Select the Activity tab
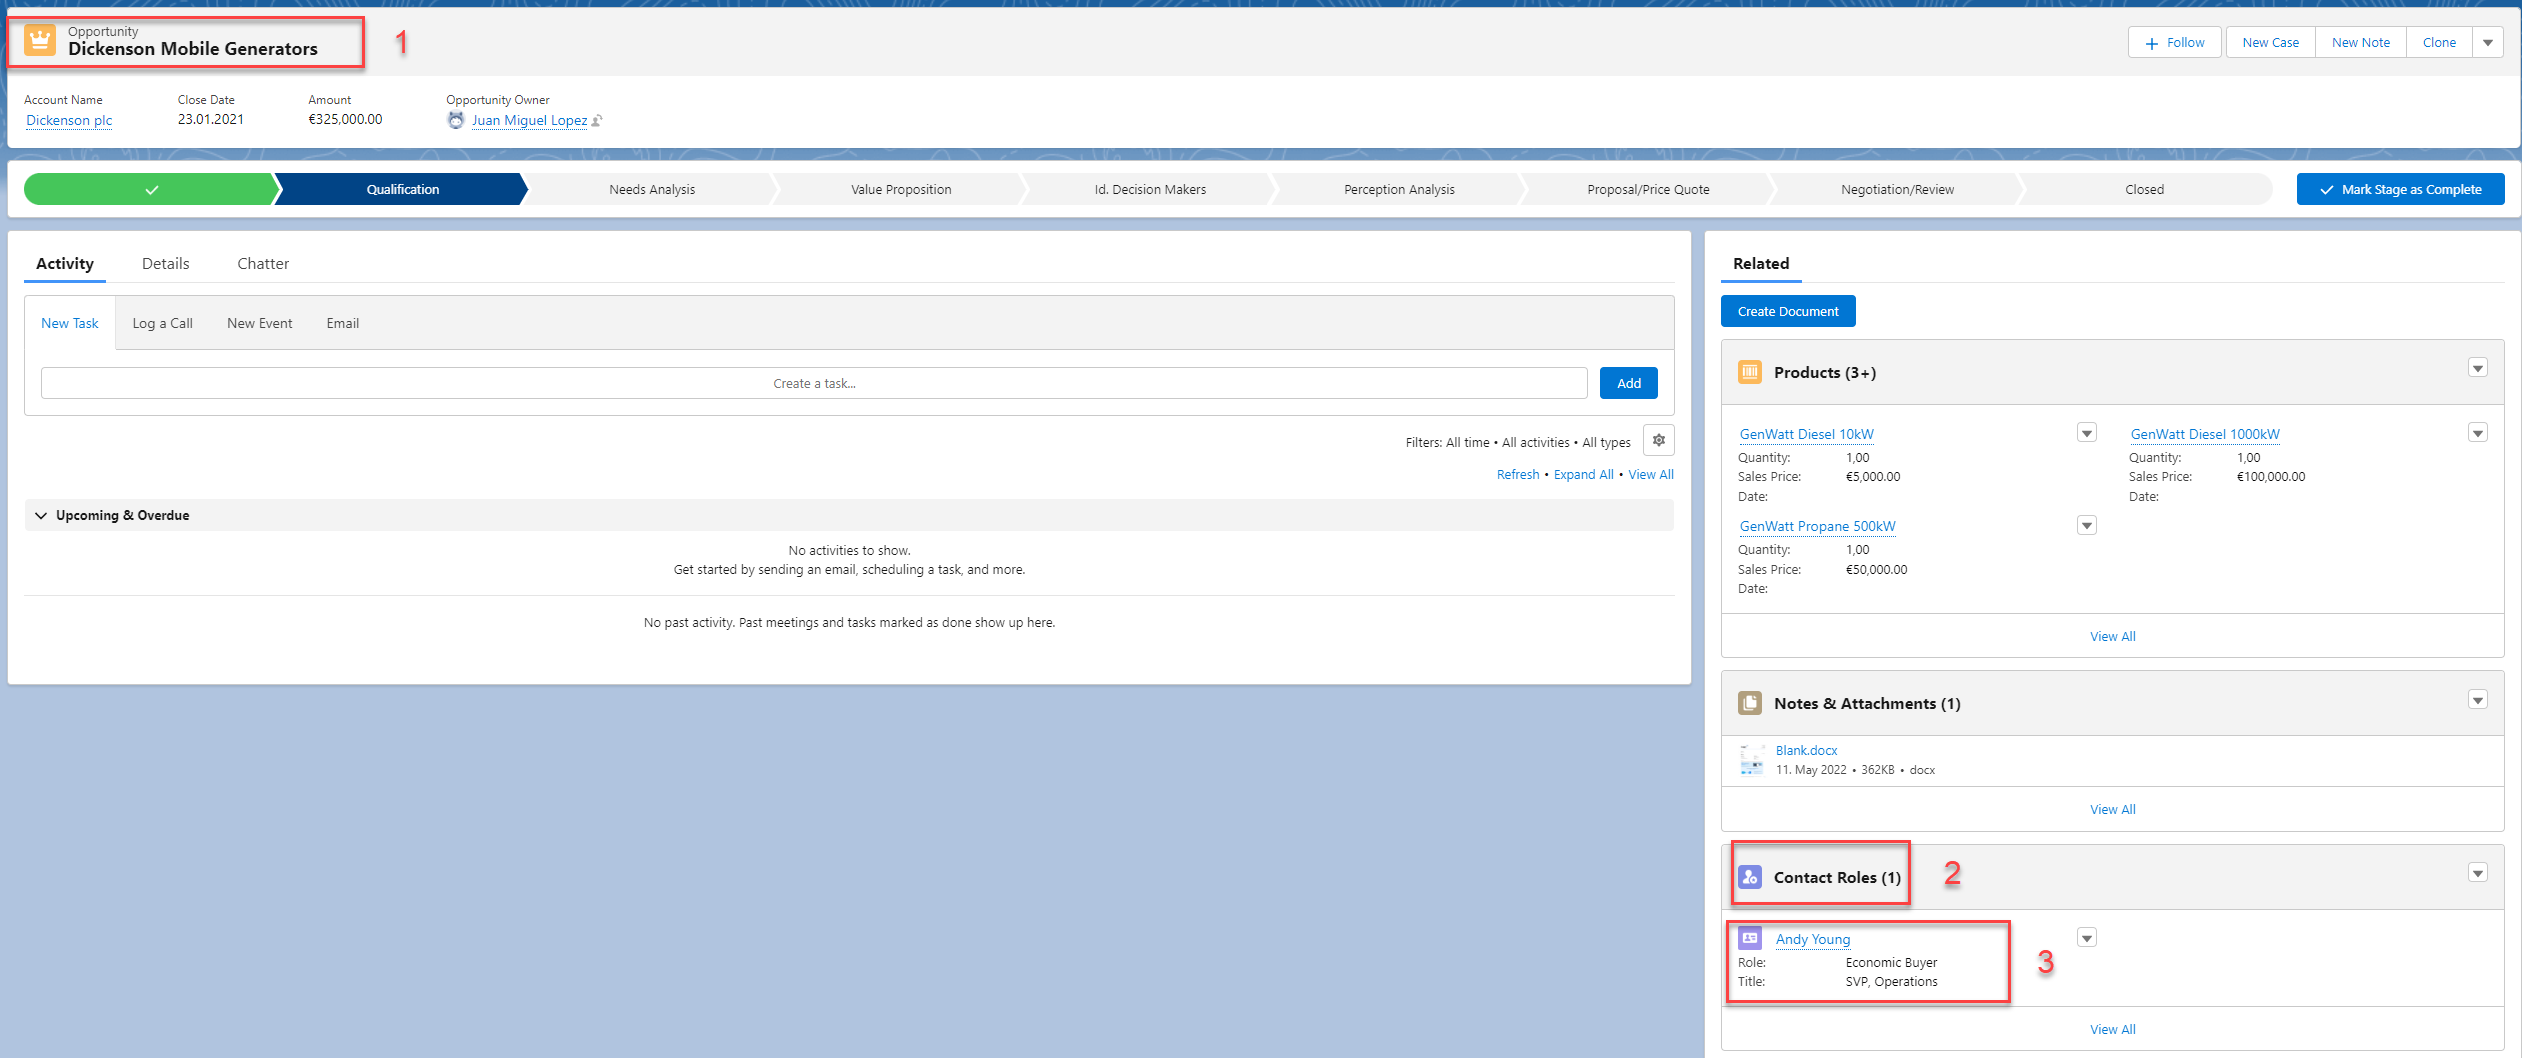Screen dimensions: 2522x1058 pyautogui.click(x=65, y=263)
